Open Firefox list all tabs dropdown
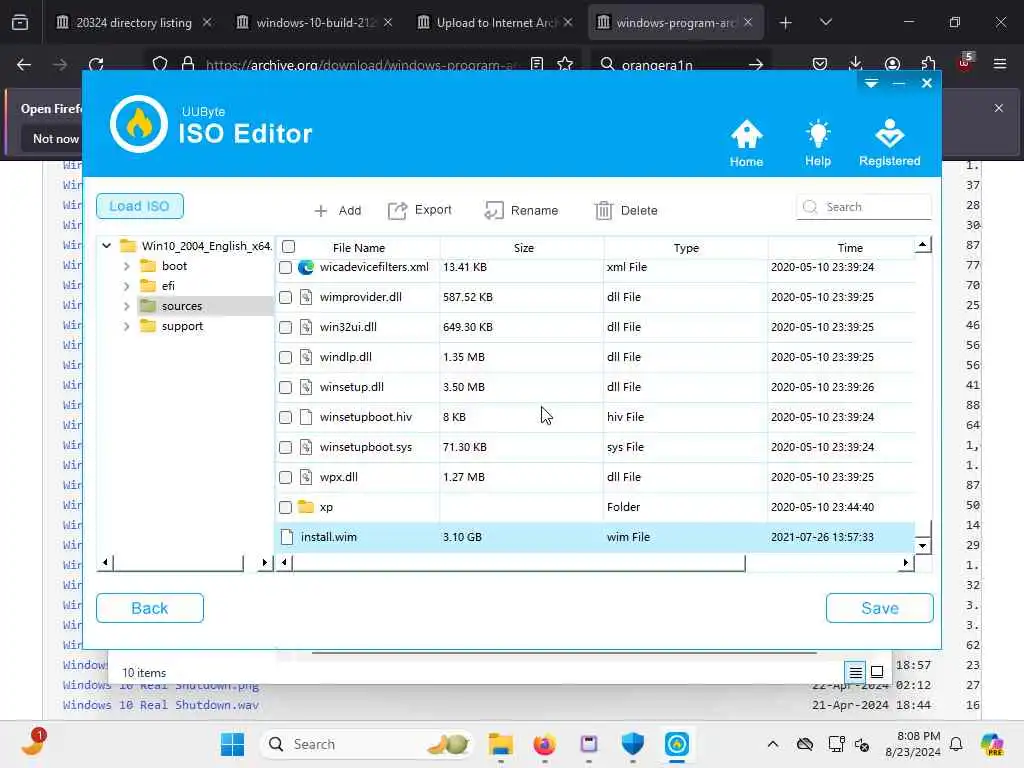The height and width of the screenshot is (768, 1024). point(825,23)
